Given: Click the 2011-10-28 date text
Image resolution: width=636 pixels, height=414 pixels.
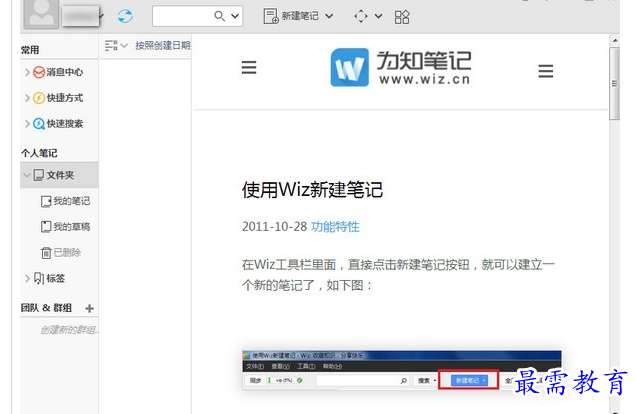Looking at the screenshot, I should [x=274, y=226].
